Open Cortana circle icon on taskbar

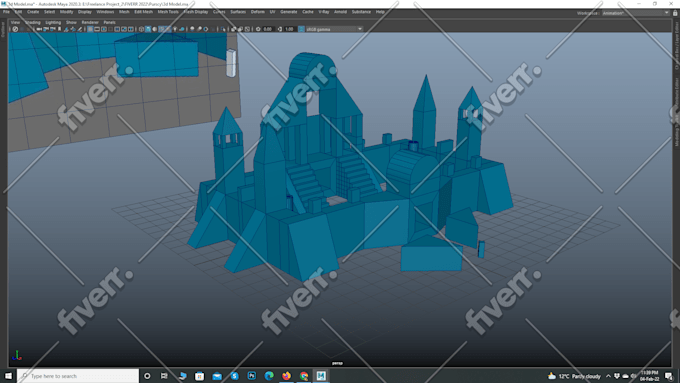(147, 376)
